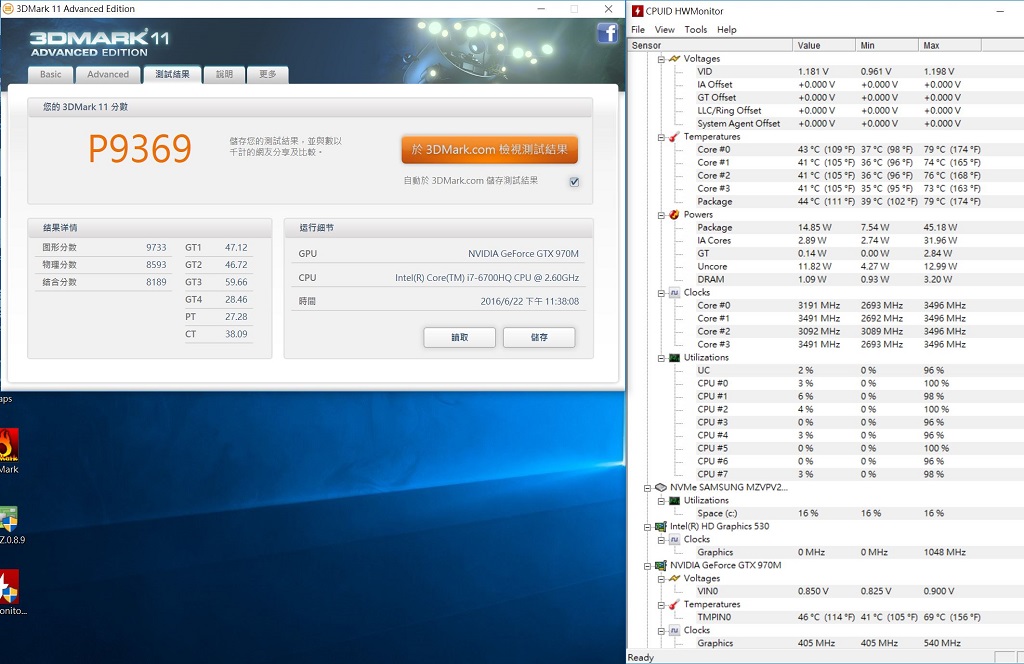Collapse the Powers tree node
Viewport: 1024px width, 664px height.
(x=661, y=215)
